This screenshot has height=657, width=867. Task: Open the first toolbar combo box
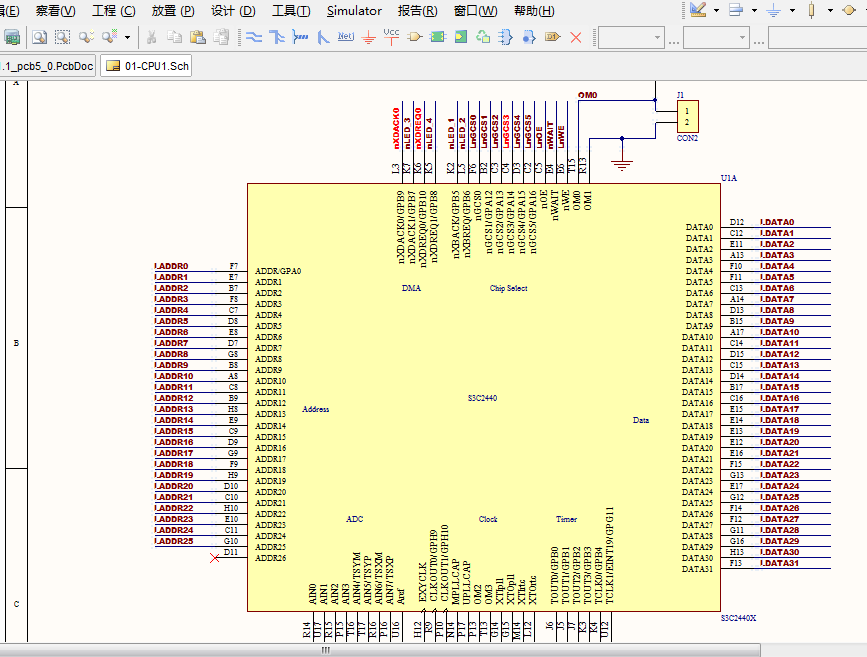coord(631,38)
